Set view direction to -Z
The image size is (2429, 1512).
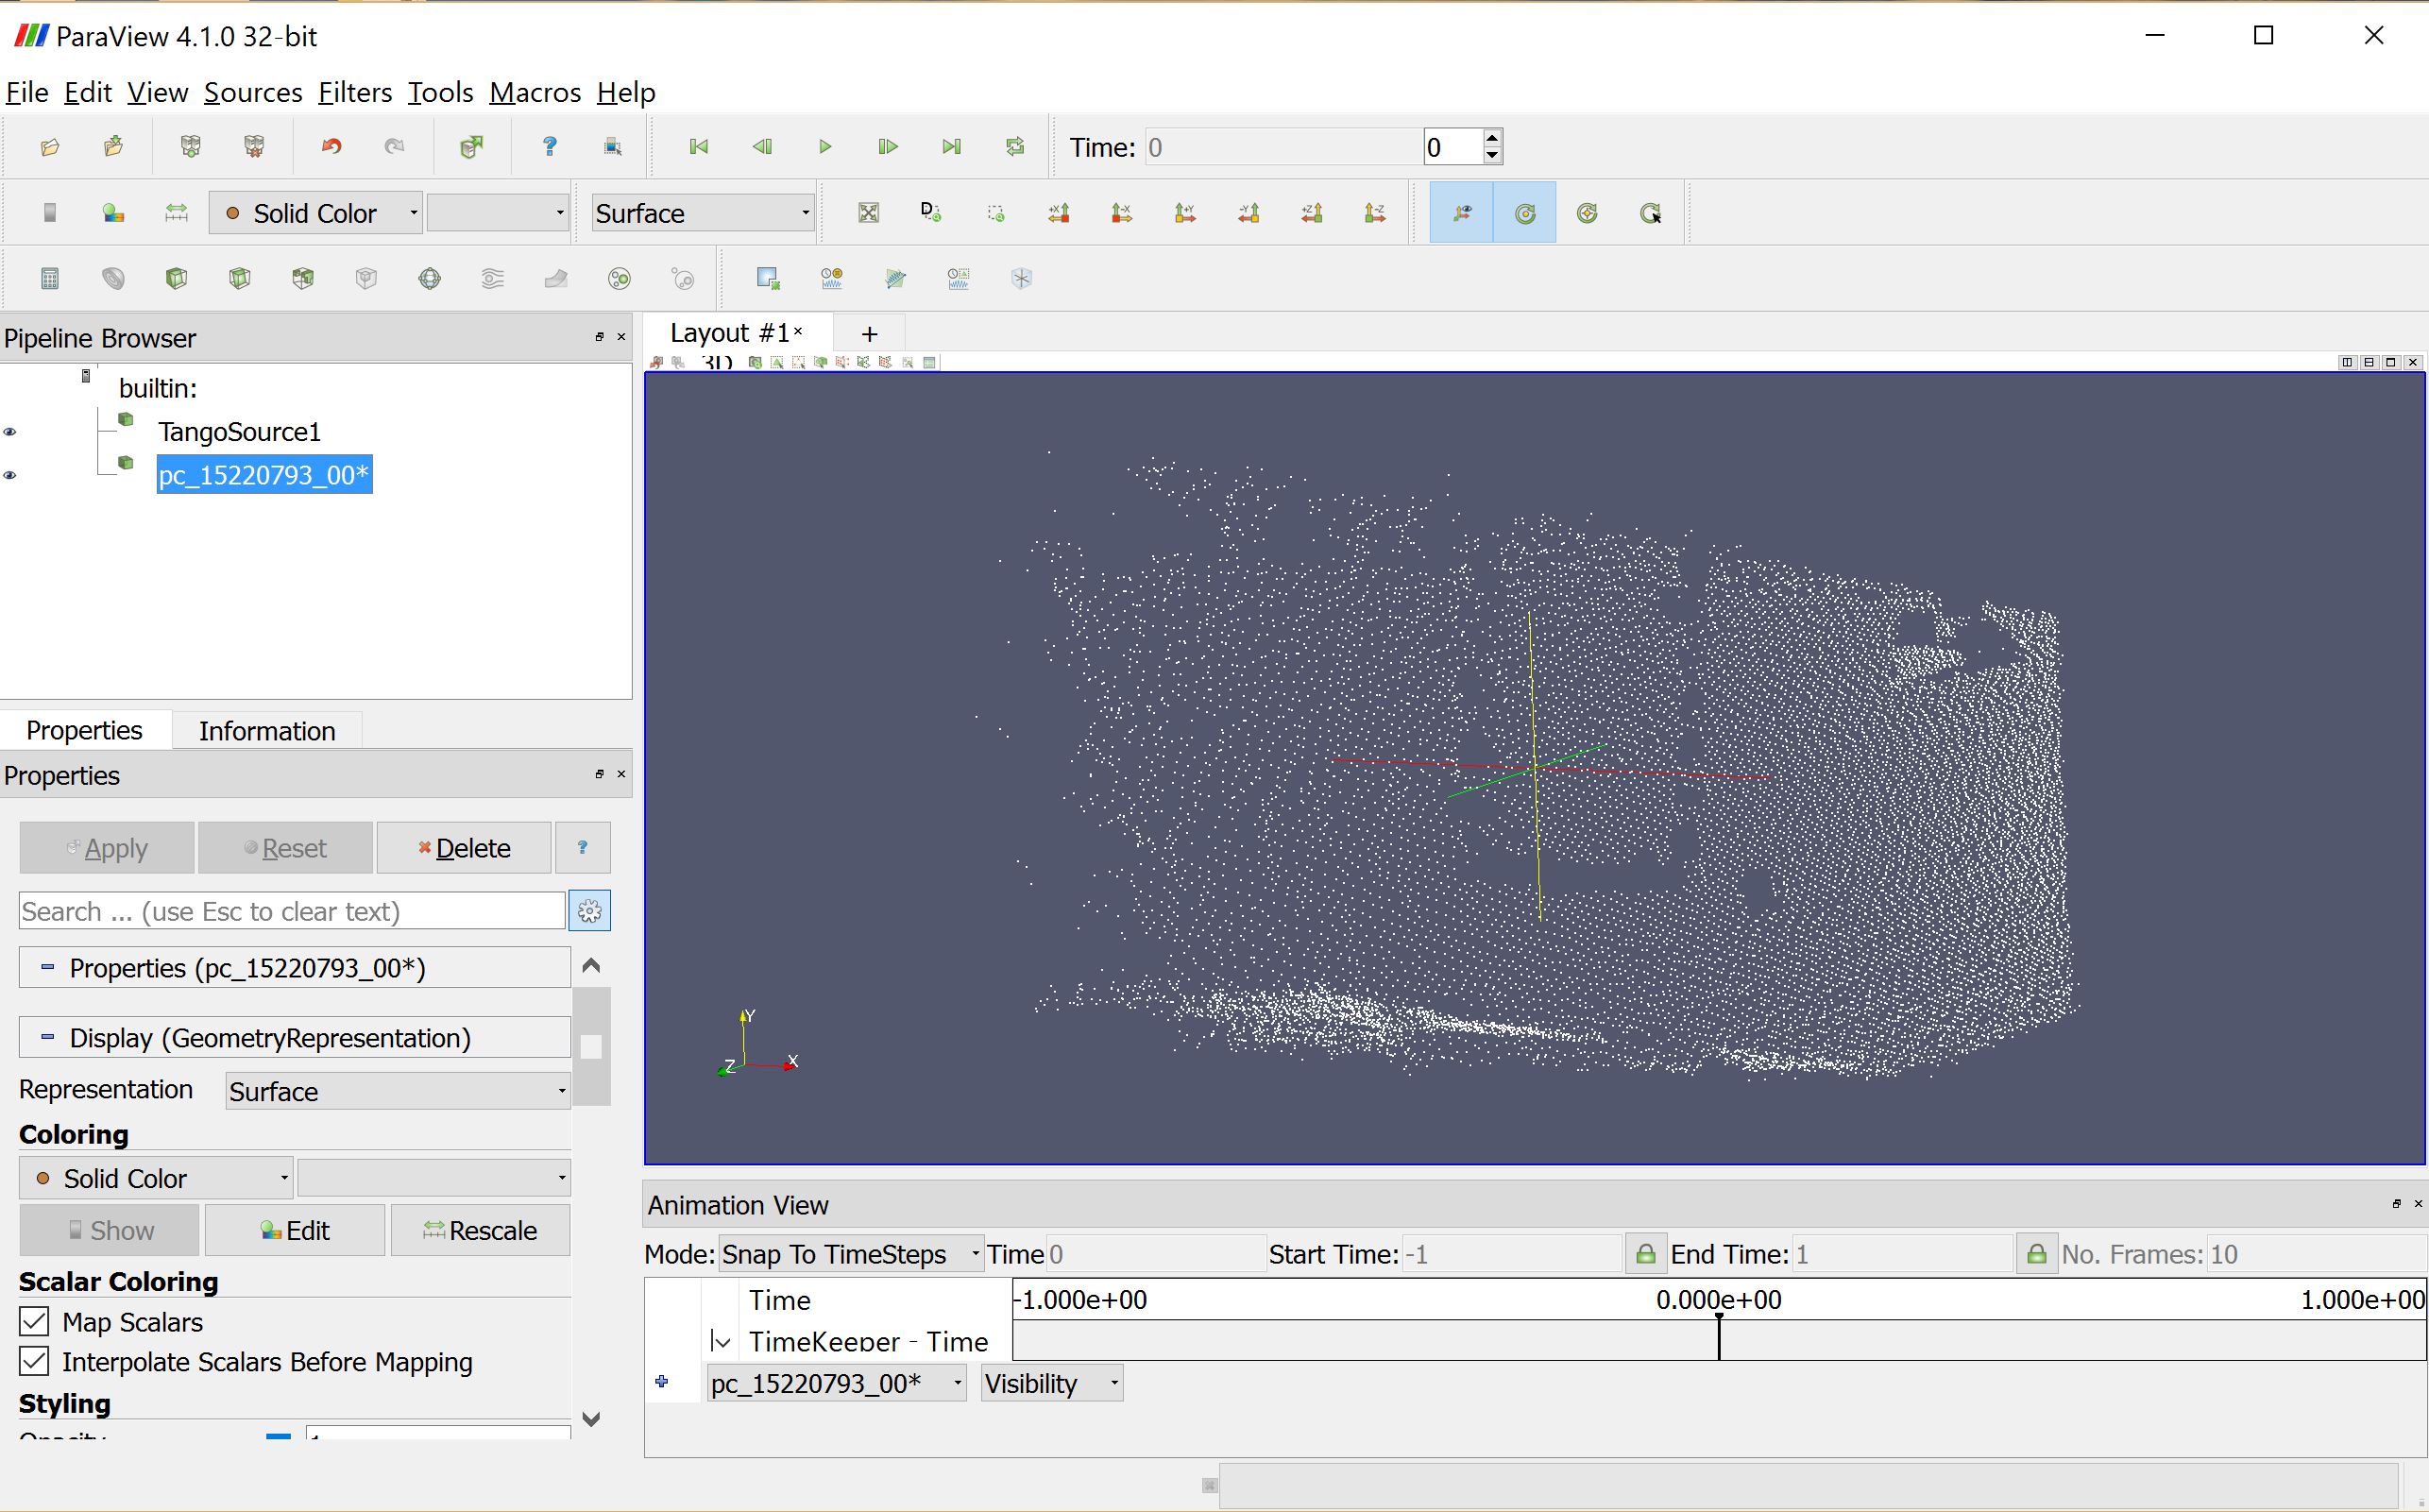[1375, 213]
